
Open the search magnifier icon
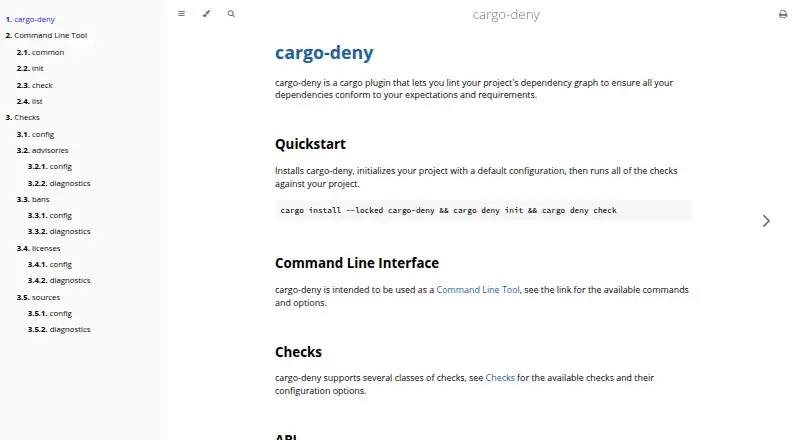[231, 14]
